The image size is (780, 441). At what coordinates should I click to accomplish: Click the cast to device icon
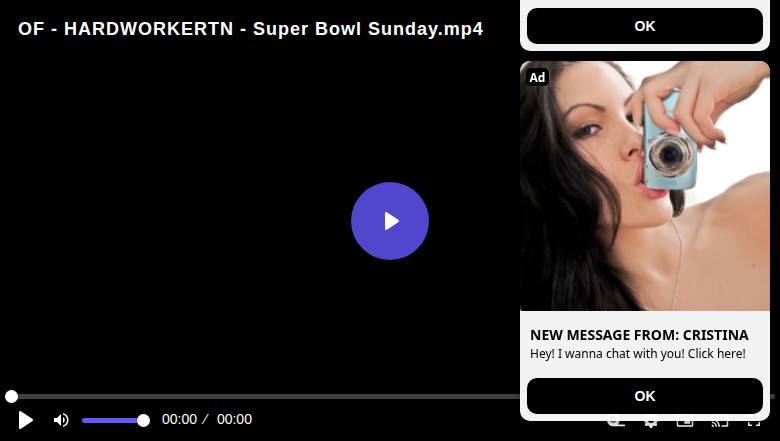point(720,423)
